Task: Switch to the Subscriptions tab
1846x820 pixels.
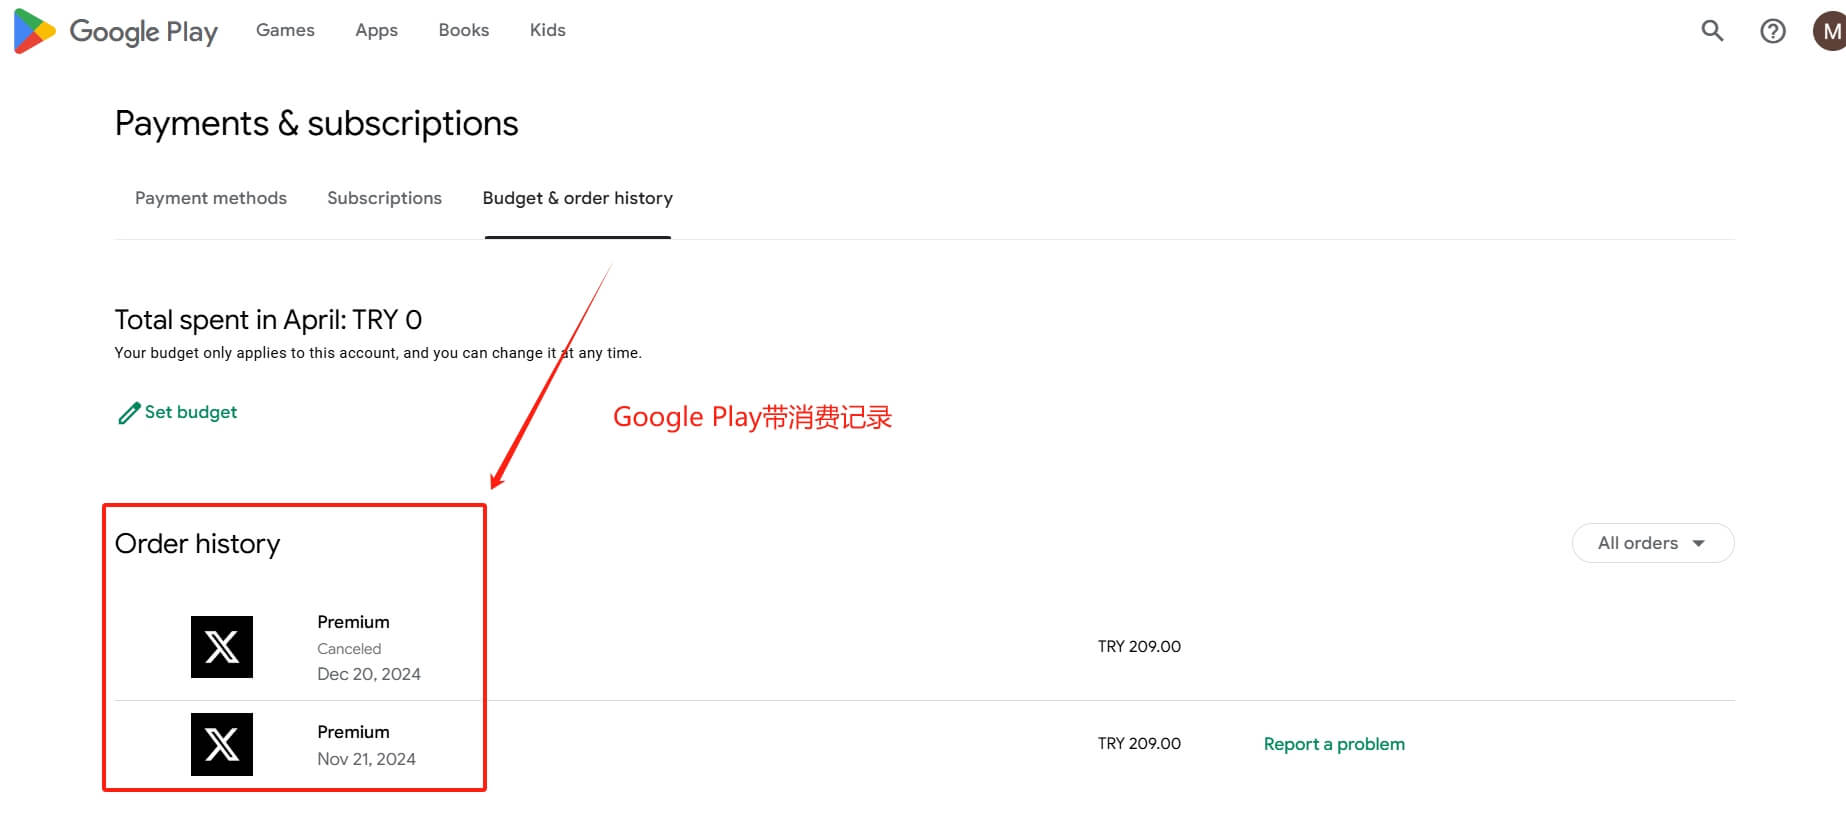Action: [x=384, y=198]
